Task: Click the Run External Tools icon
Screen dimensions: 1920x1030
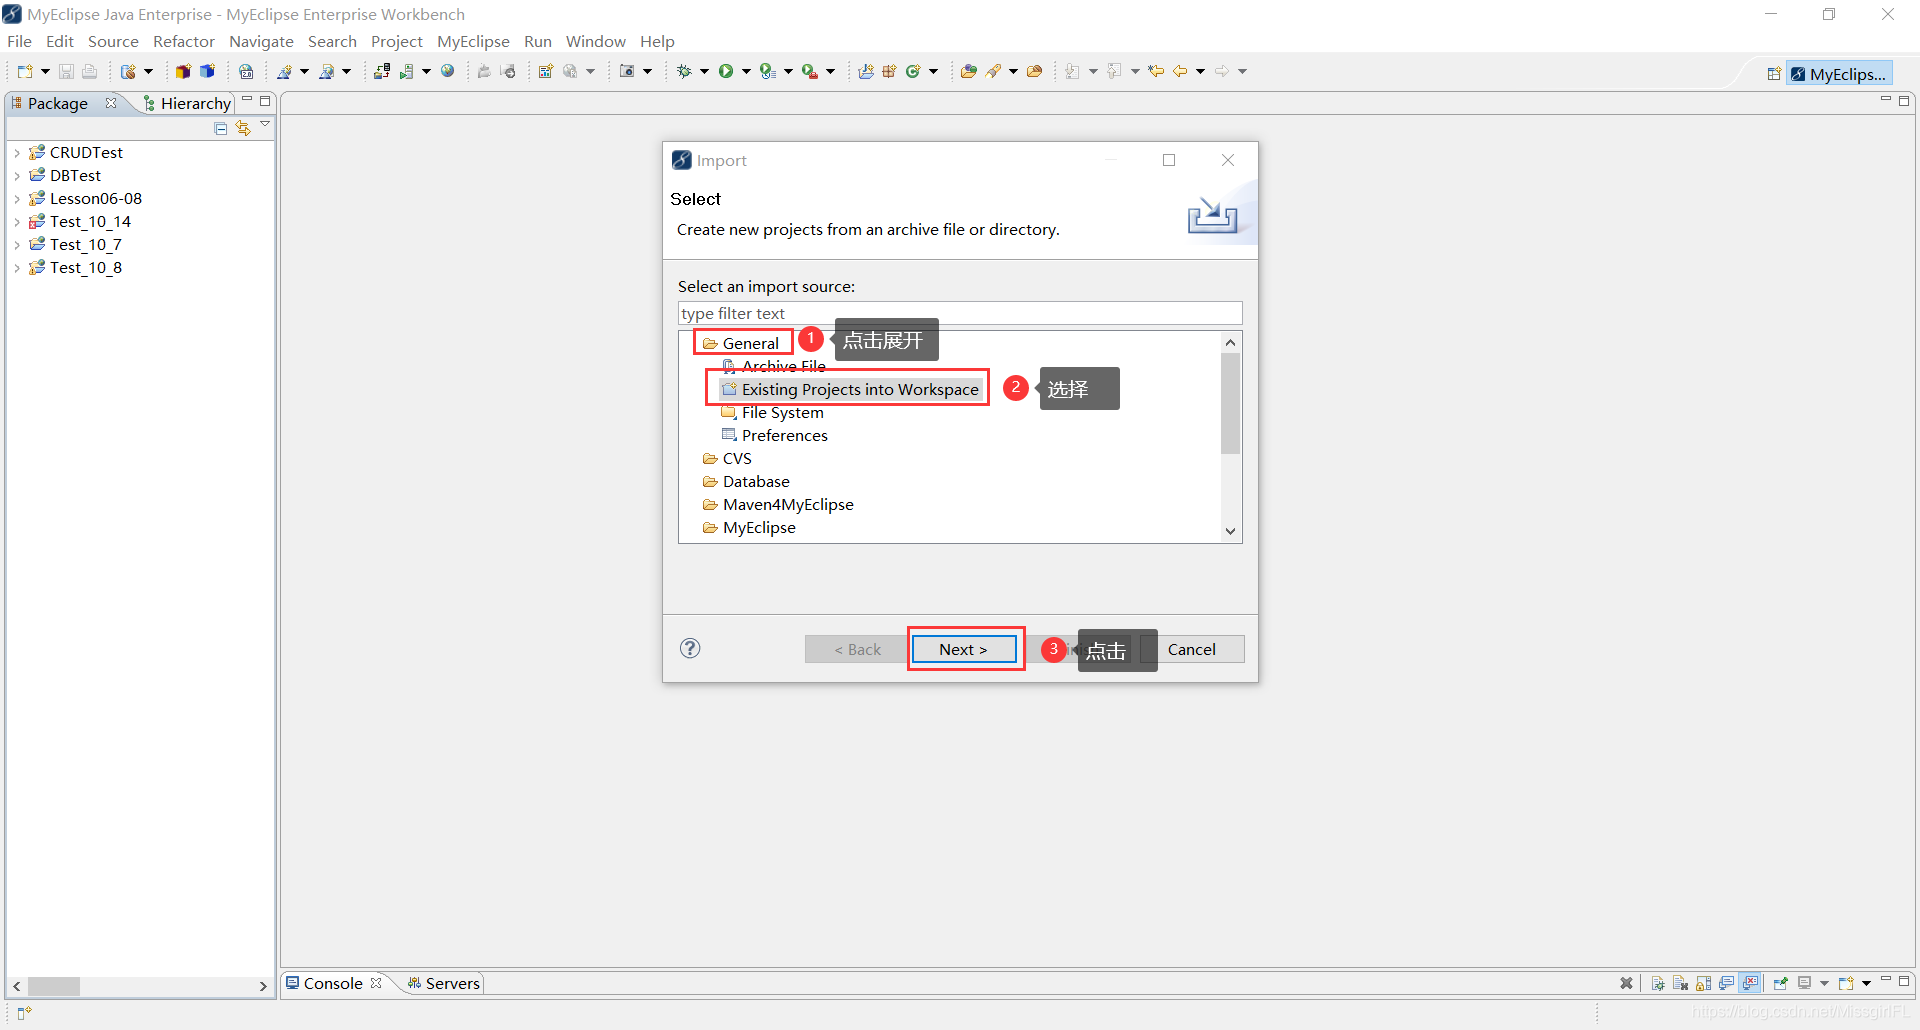Action: [809, 71]
